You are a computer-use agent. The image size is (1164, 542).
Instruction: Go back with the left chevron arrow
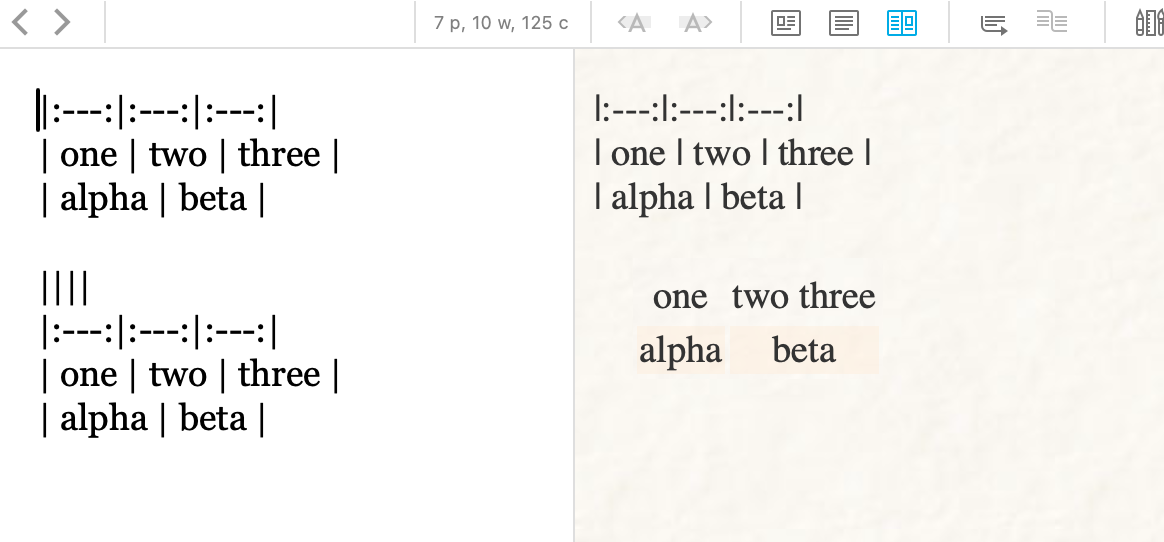pos(20,22)
